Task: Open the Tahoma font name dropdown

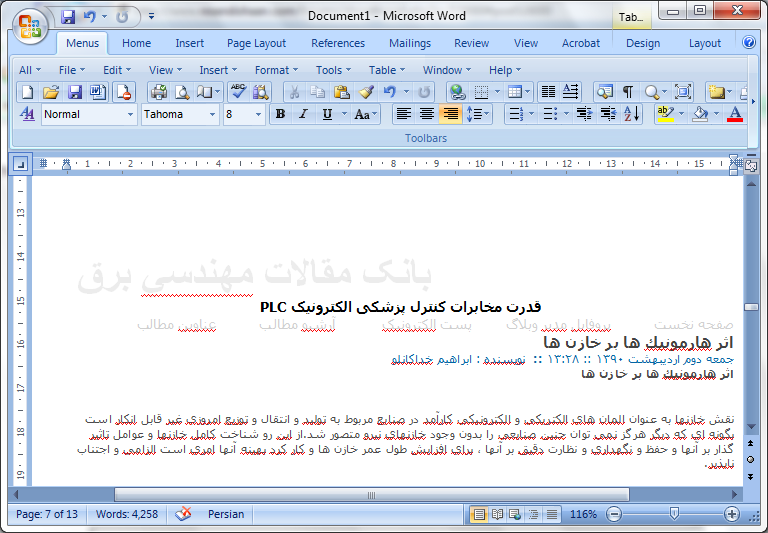Action: [211, 115]
